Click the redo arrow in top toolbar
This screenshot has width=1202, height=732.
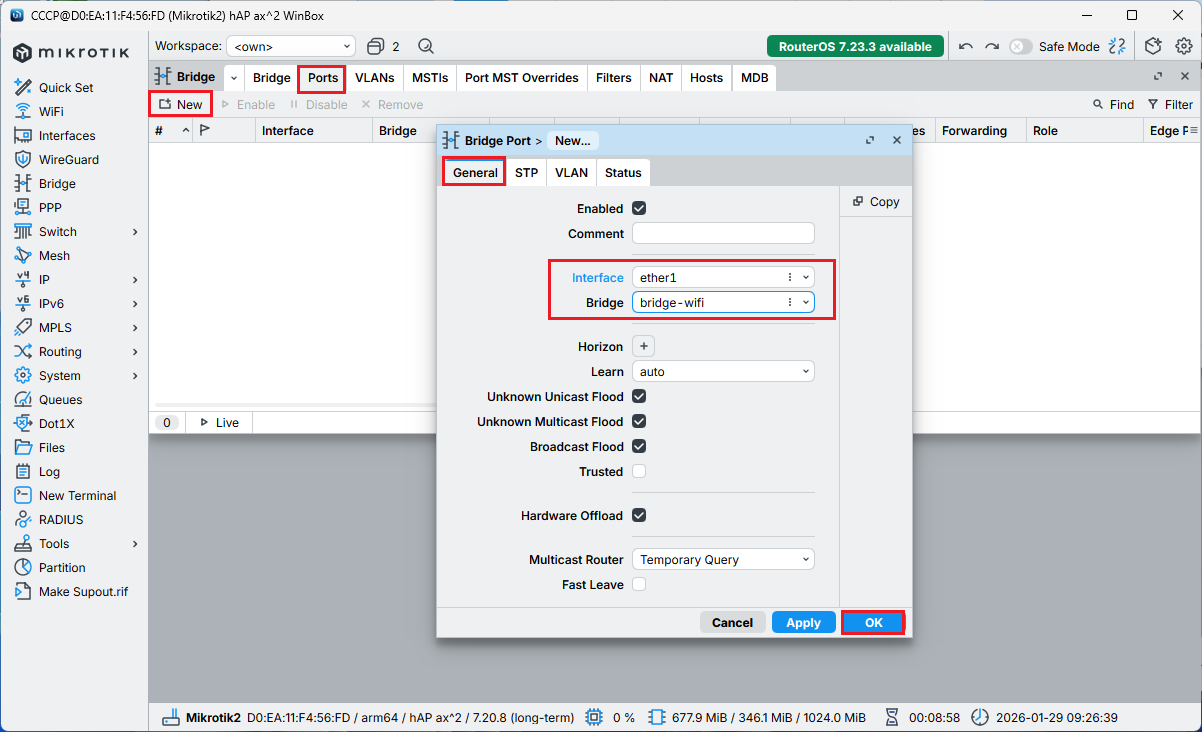pyautogui.click(x=992, y=46)
